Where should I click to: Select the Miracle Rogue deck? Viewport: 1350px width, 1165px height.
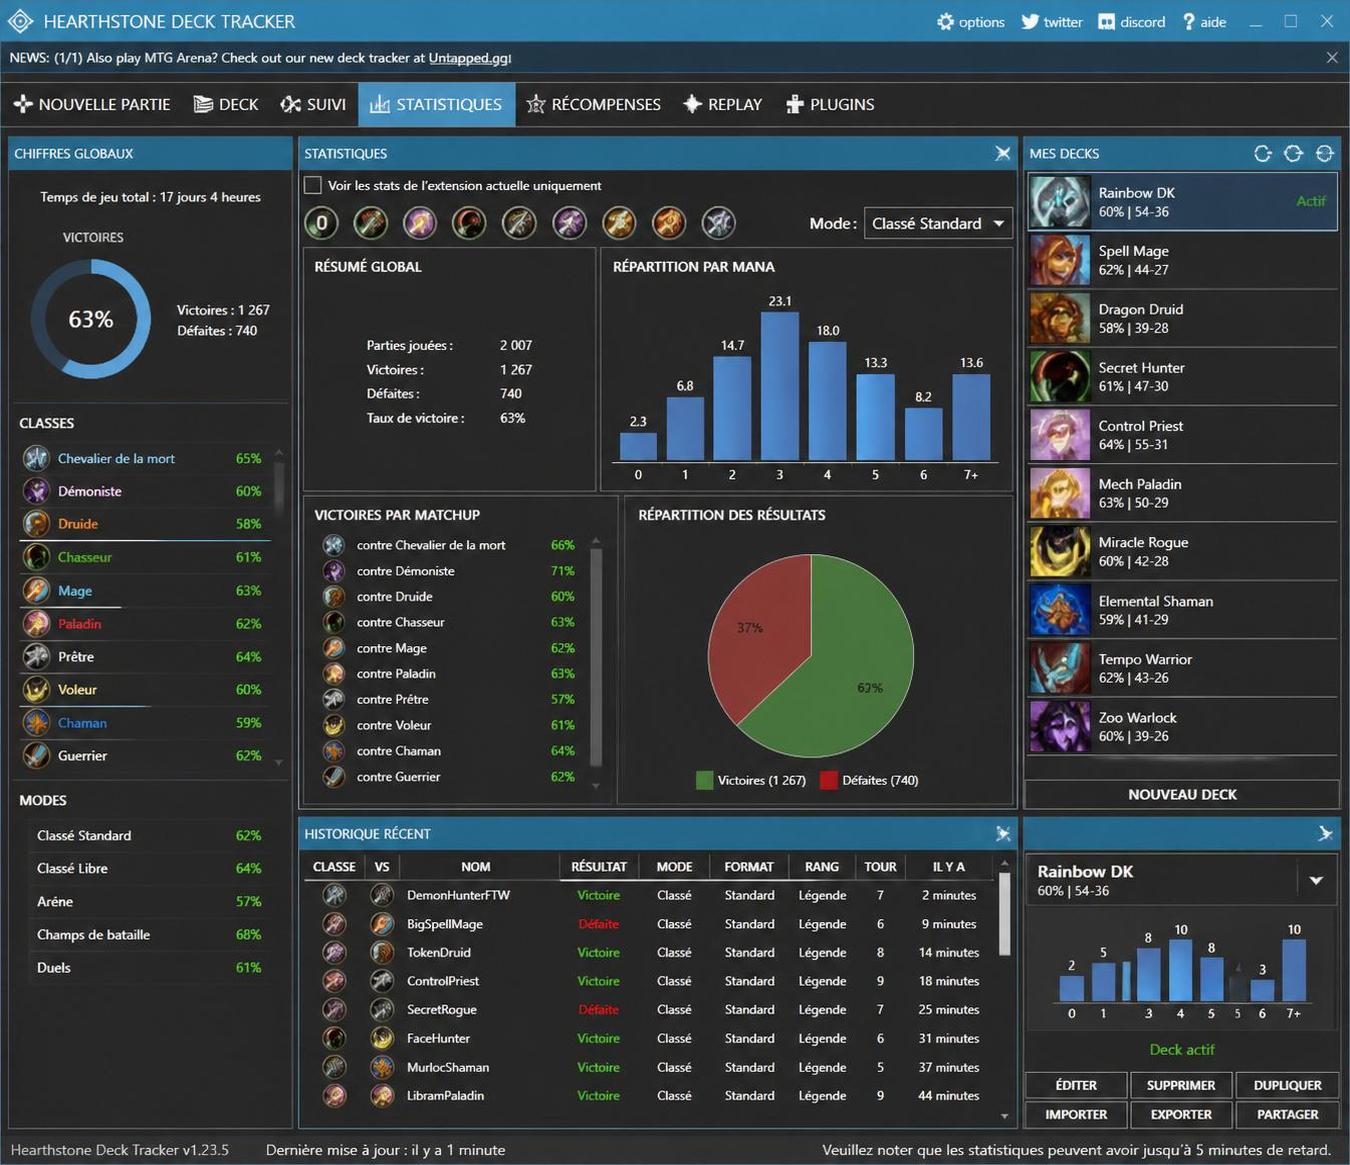(1182, 551)
